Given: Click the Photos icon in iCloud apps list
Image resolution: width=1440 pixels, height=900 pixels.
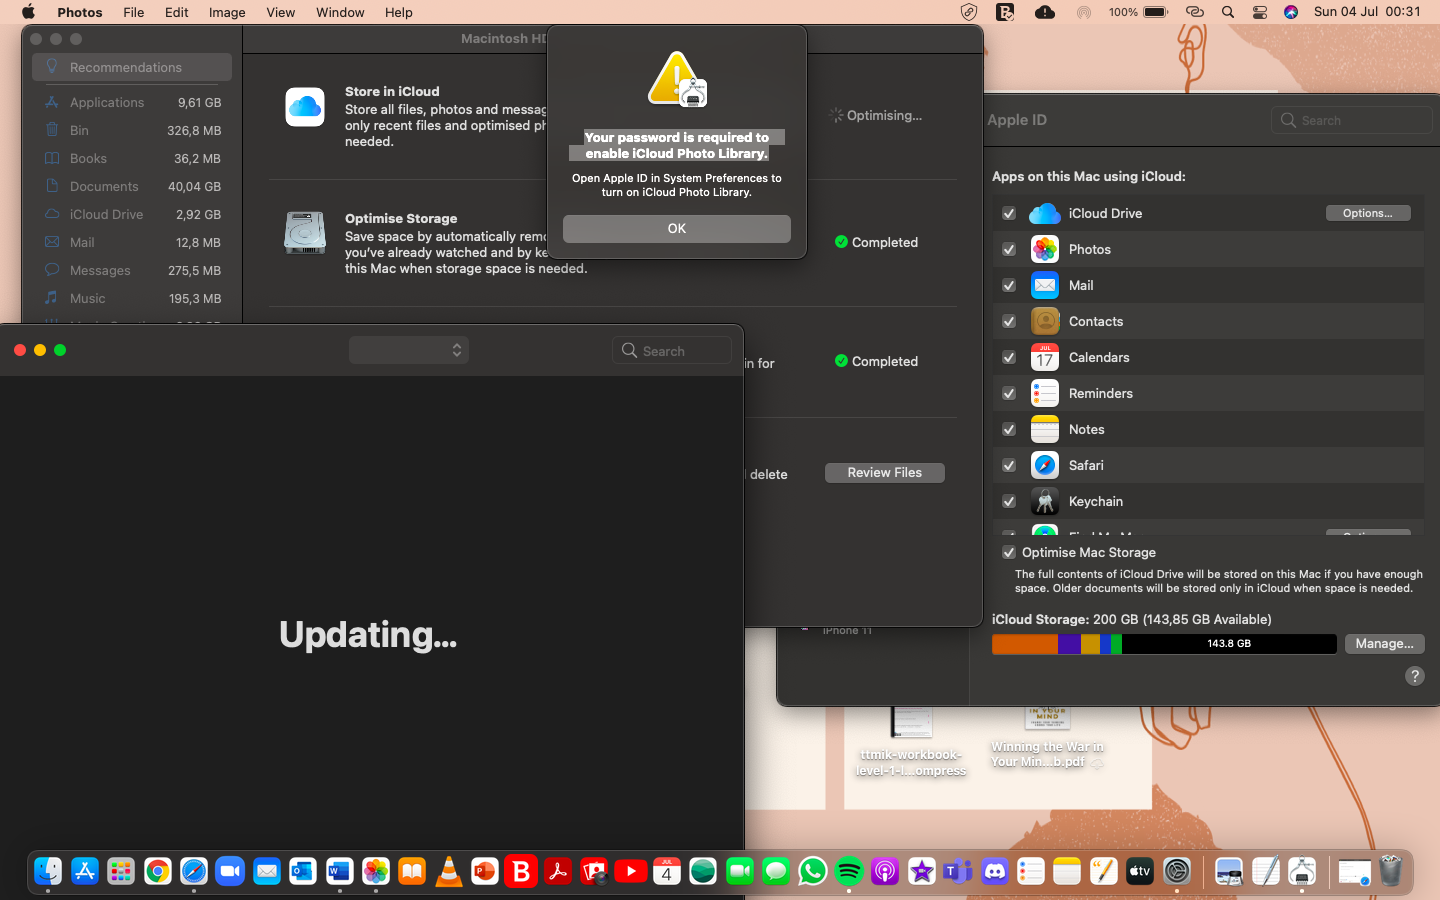Looking at the screenshot, I should pyautogui.click(x=1045, y=249).
